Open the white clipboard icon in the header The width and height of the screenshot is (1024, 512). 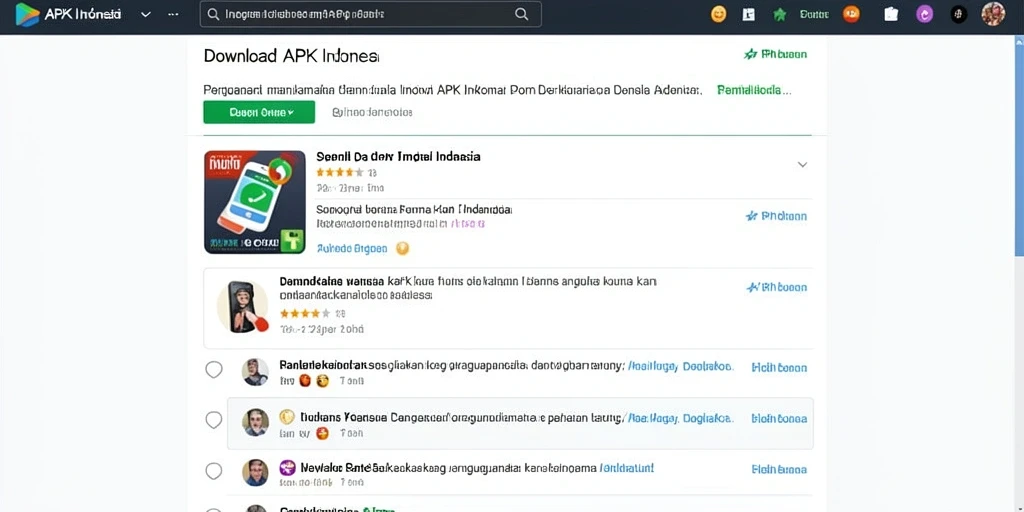click(x=891, y=14)
